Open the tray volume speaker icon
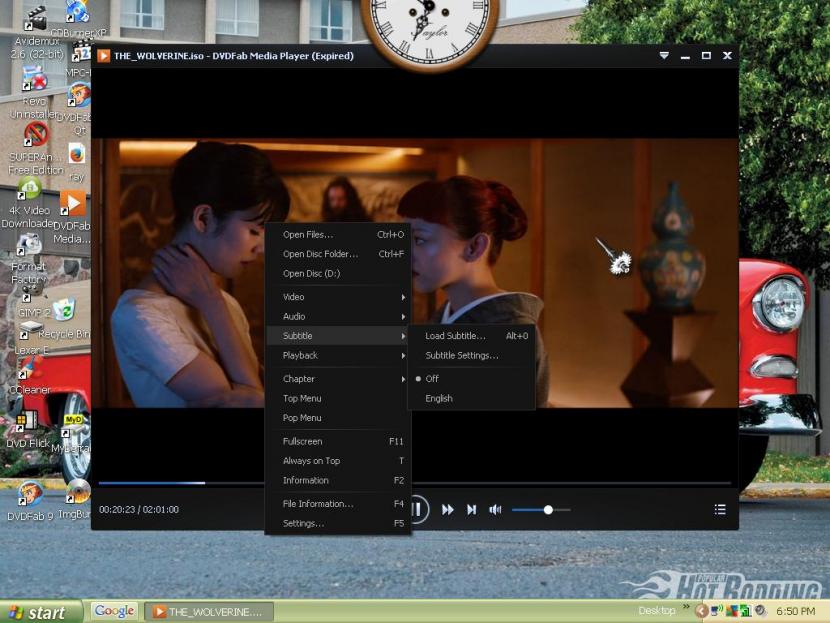Image resolution: width=830 pixels, height=623 pixels. coord(761,610)
